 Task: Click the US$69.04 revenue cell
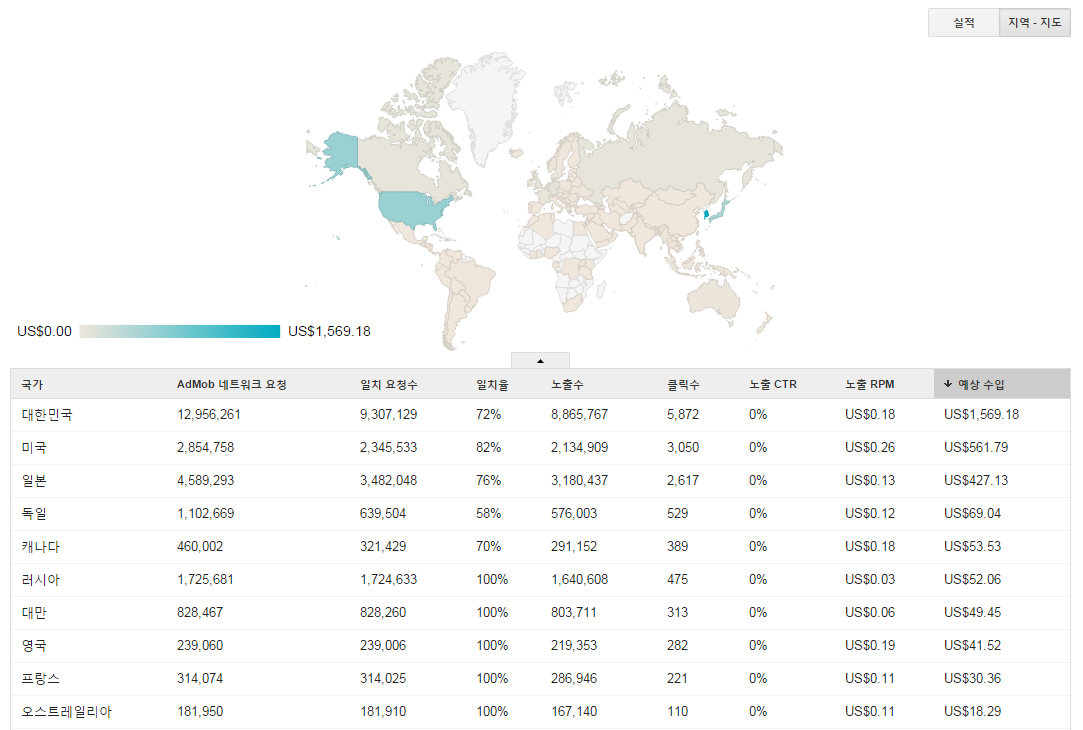point(972,515)
